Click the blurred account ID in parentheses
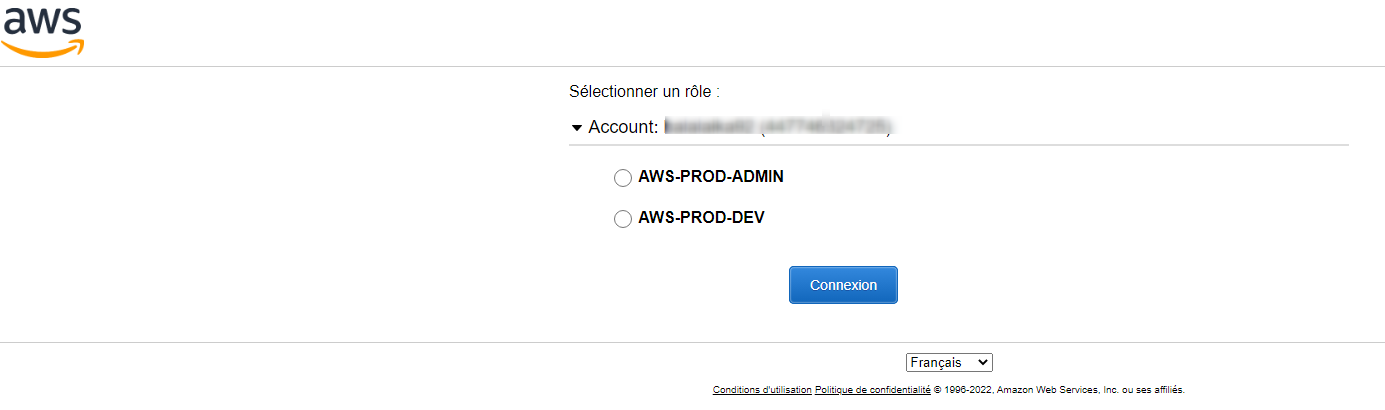Viewport: 1385px width, 410px height. (826, 127)
